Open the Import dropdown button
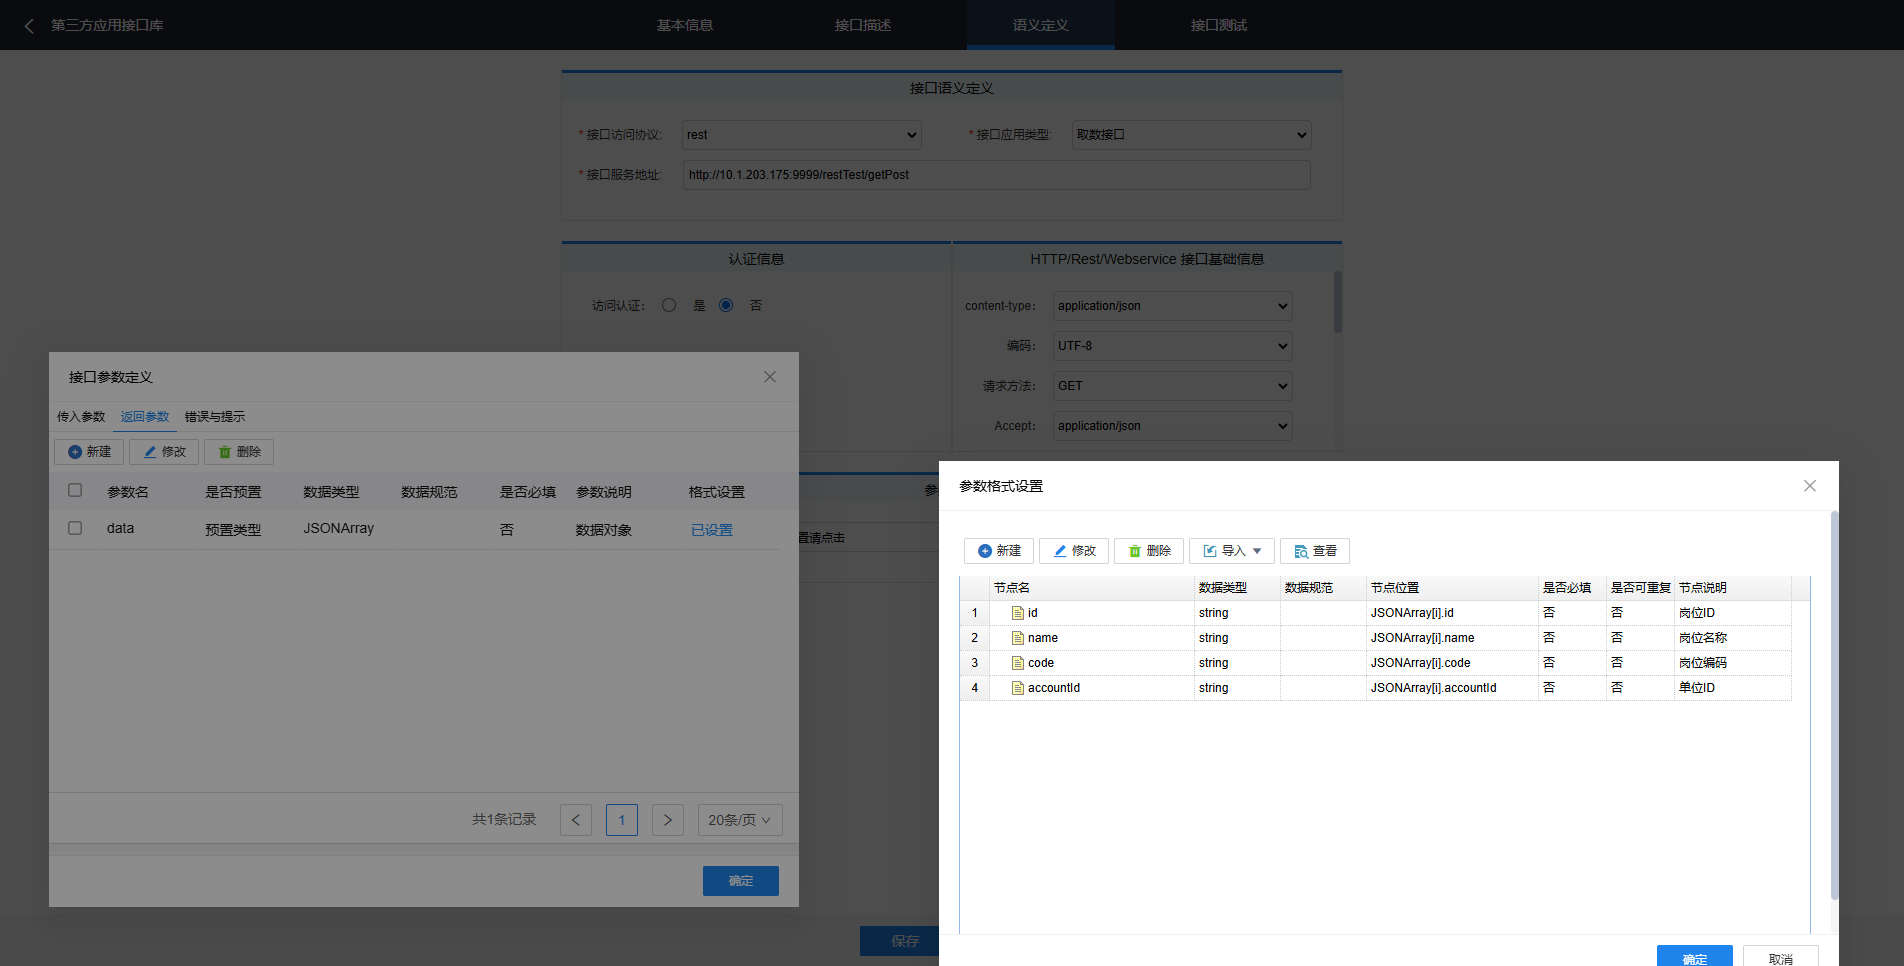1904x966 pixels. [1231, 551]
